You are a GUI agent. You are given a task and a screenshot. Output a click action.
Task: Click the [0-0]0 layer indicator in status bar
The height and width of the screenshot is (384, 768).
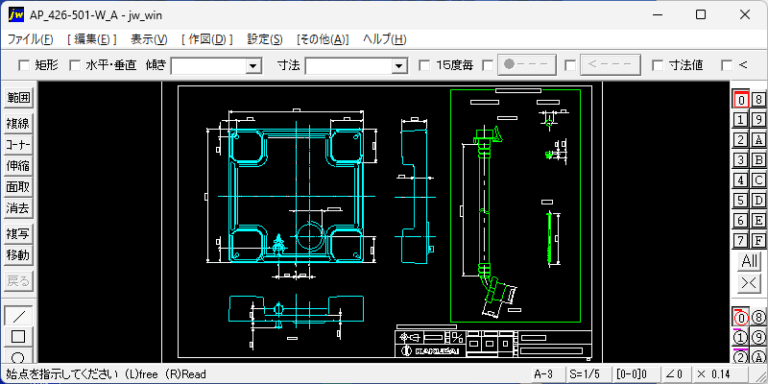tap(632, 375)
